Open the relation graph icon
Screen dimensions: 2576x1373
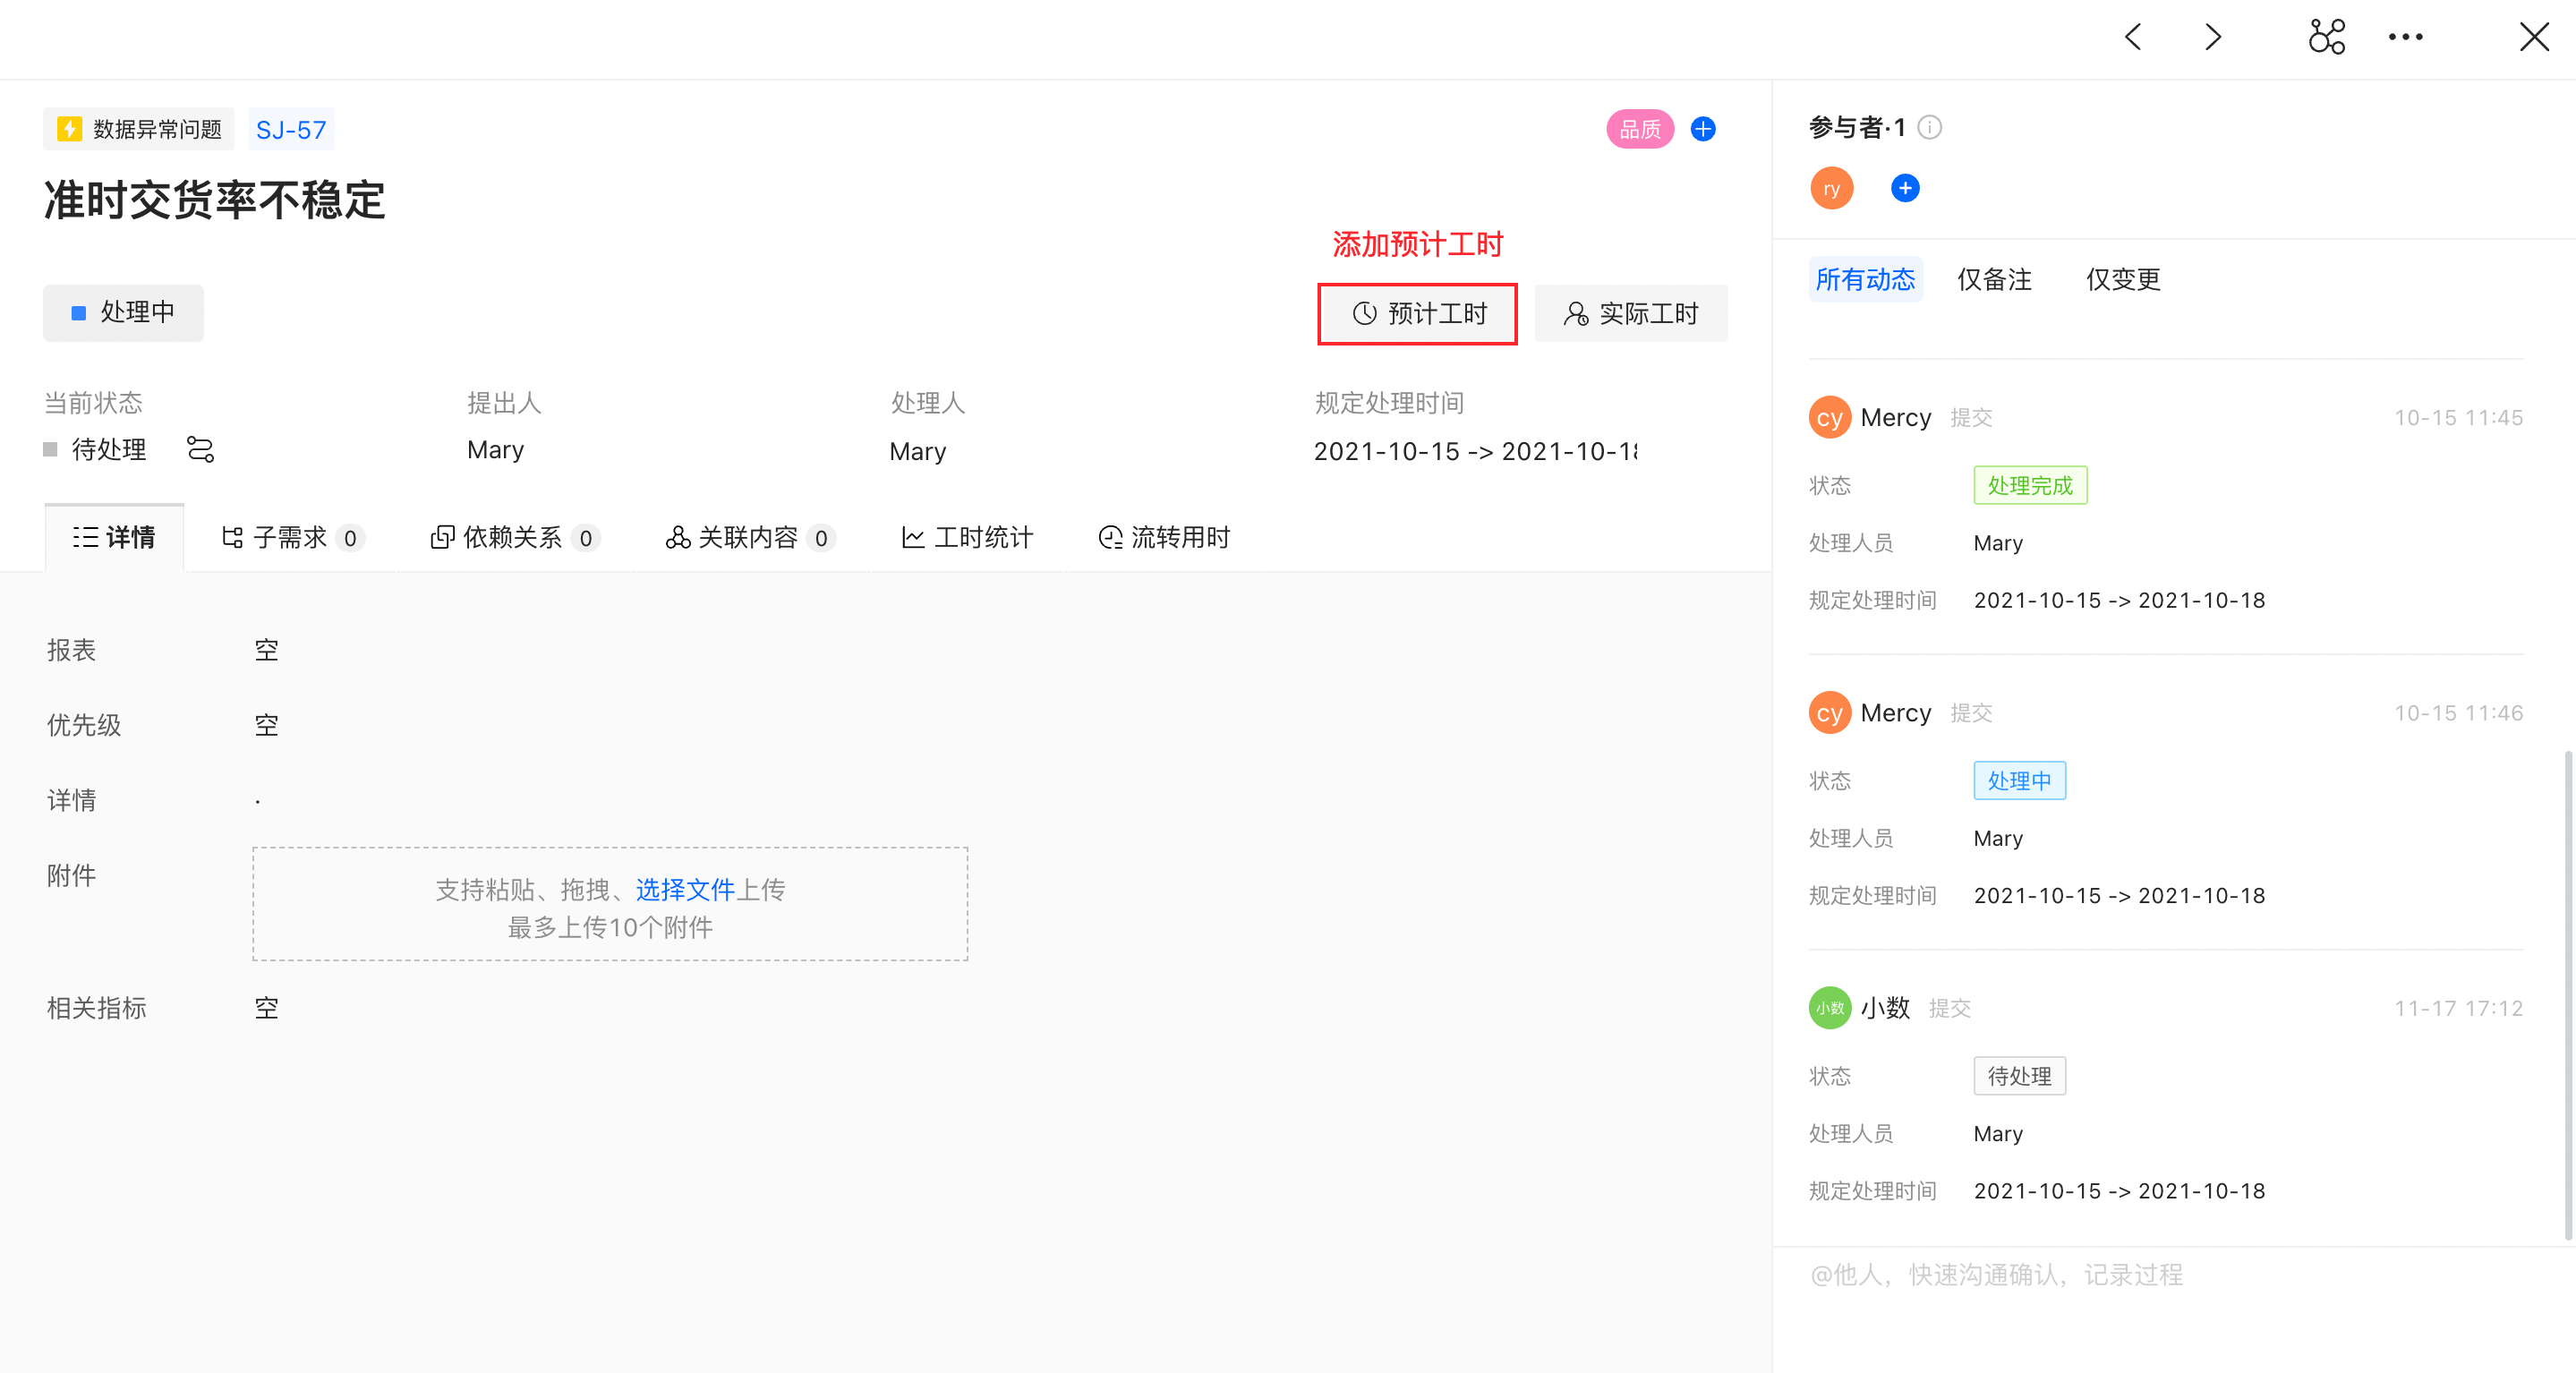pos(2326,37)
